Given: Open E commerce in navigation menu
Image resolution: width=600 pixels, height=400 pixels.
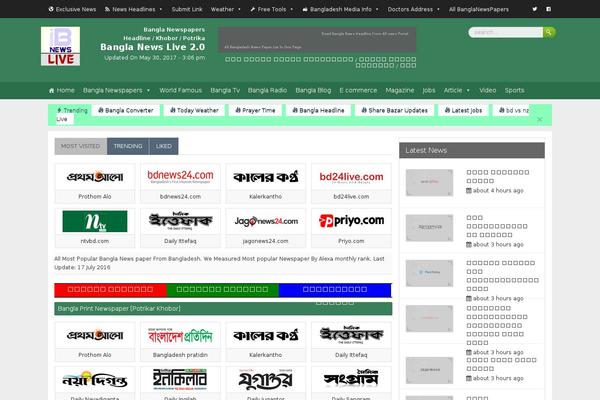Looking at the screenshot, I should pyautogui.click(x=358, y=91).
